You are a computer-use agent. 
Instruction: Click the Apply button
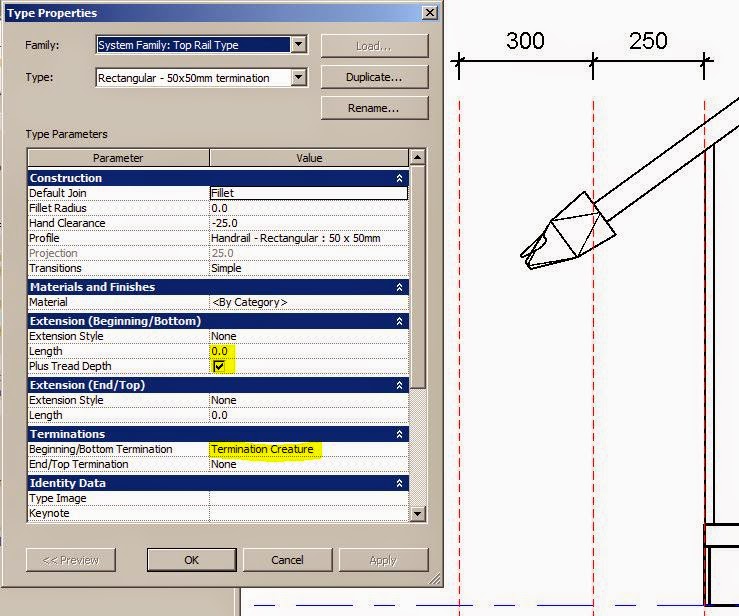(383, 559)
